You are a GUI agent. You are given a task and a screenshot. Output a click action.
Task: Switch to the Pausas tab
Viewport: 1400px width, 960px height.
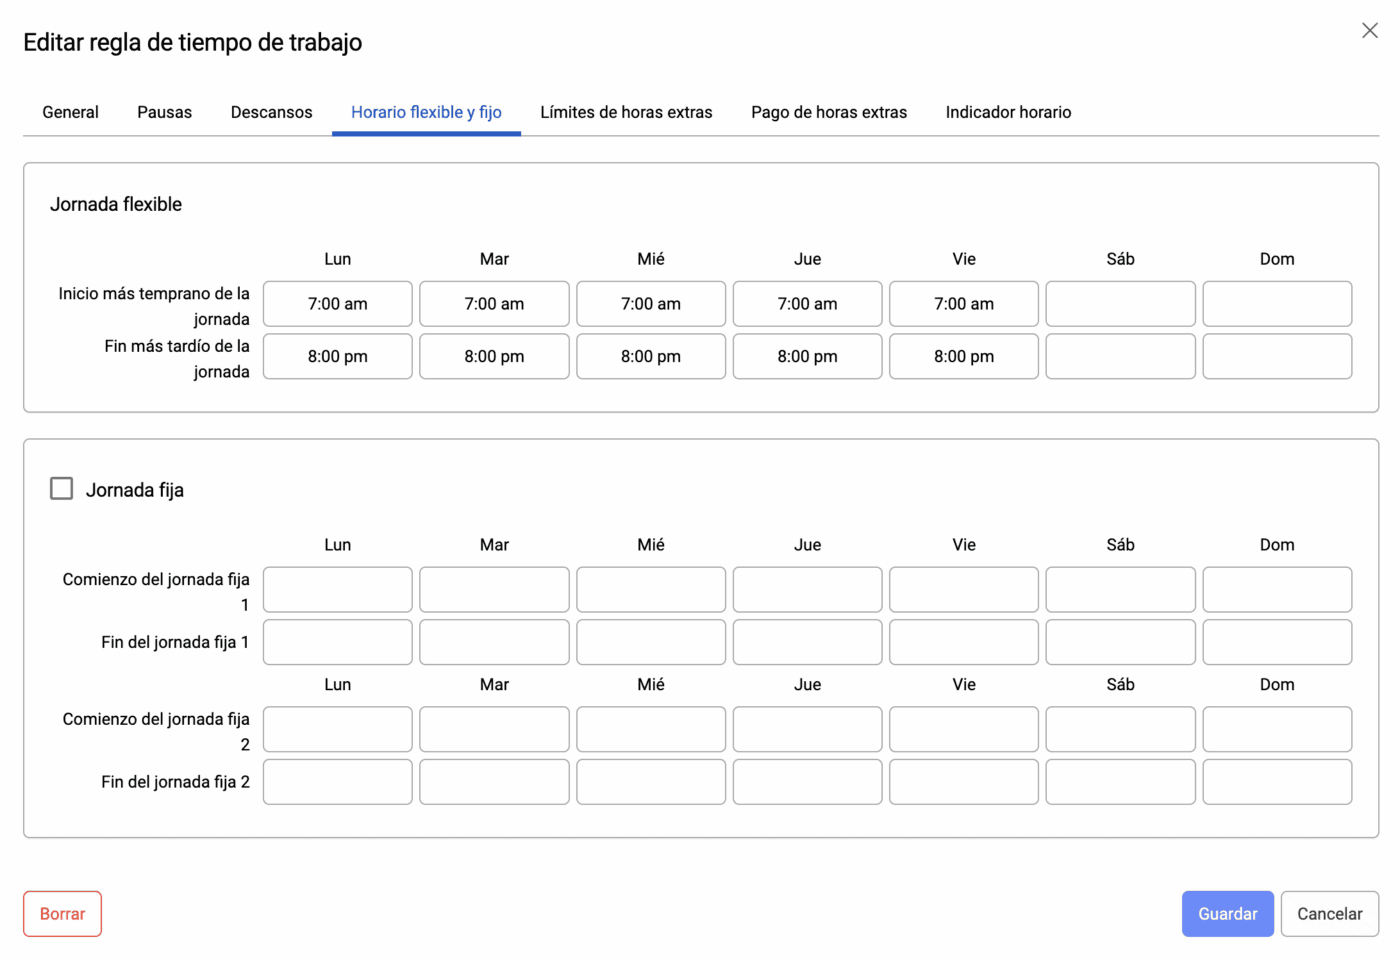164,112
